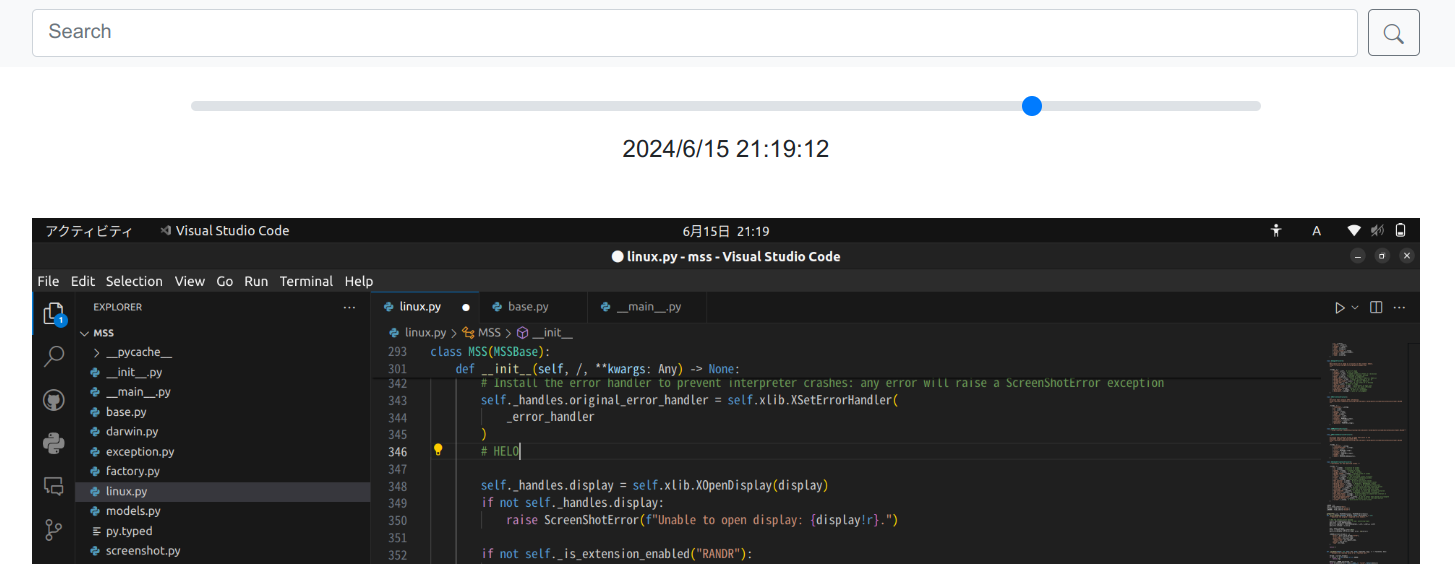
Task: Open factory.py in the explorer
Action: [133, 471]
